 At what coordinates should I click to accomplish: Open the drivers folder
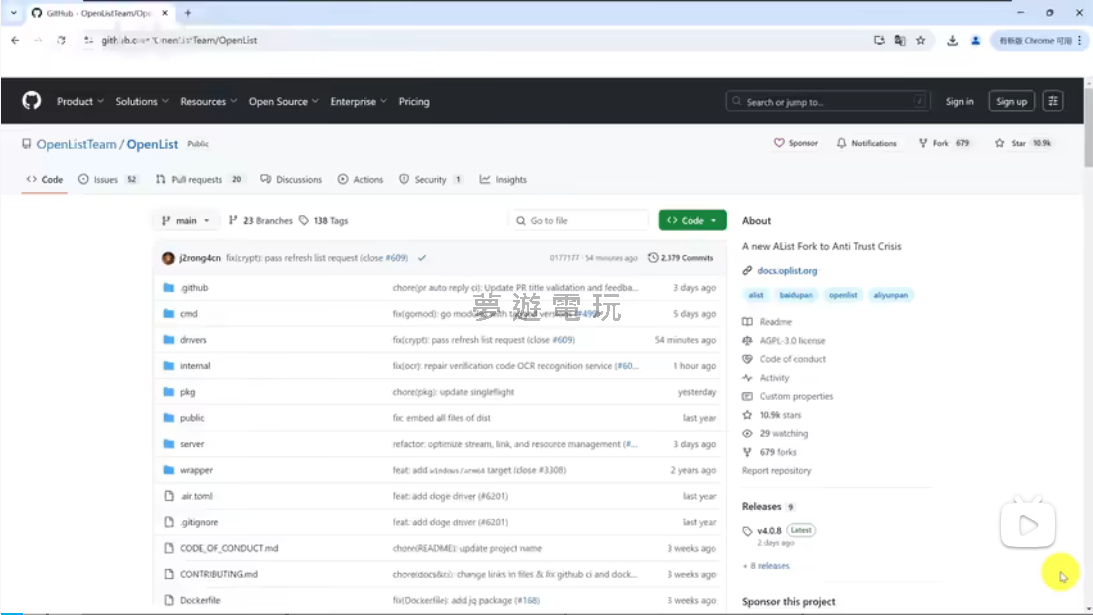[x=193, y=340]
